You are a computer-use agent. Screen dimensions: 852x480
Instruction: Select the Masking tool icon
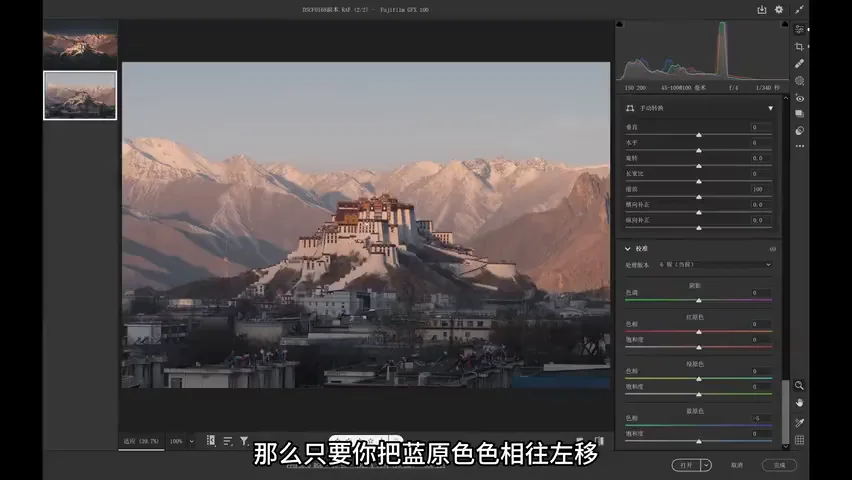tap(799, 81)
